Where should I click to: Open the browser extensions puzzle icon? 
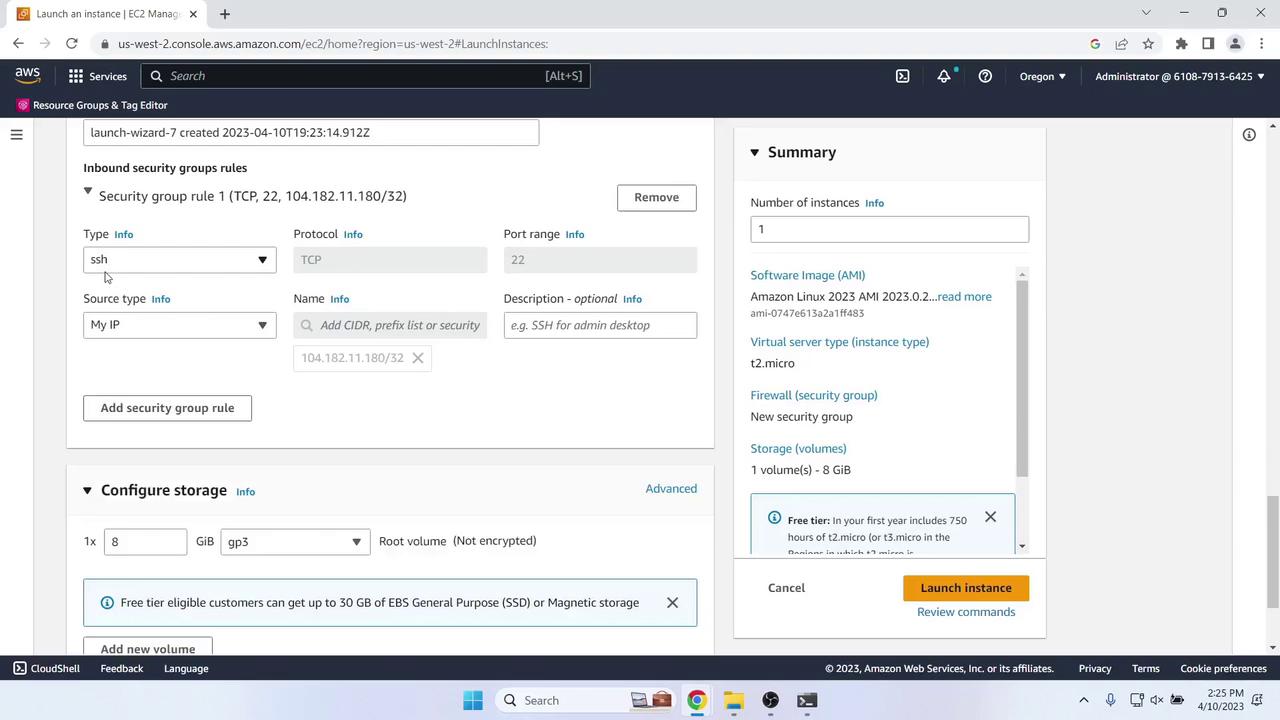coord(1181,44)
